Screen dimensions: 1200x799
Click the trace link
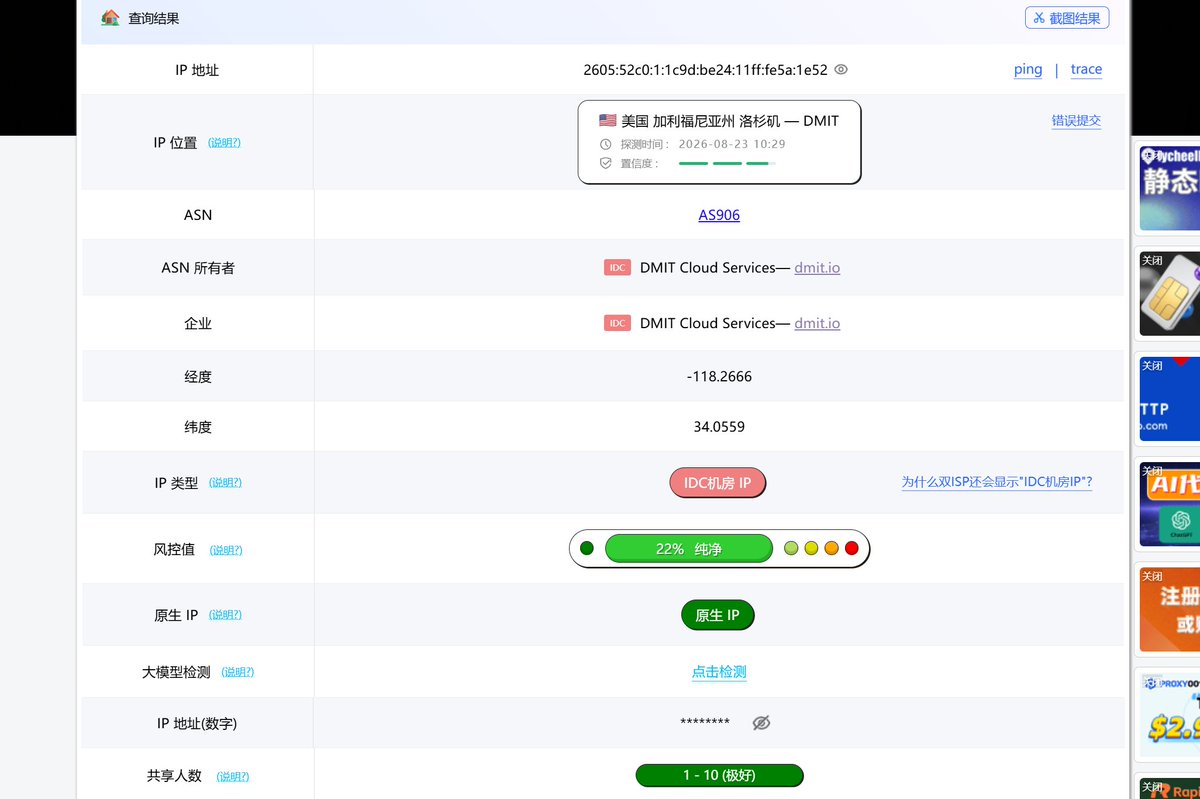click(x=1086, y=69)
